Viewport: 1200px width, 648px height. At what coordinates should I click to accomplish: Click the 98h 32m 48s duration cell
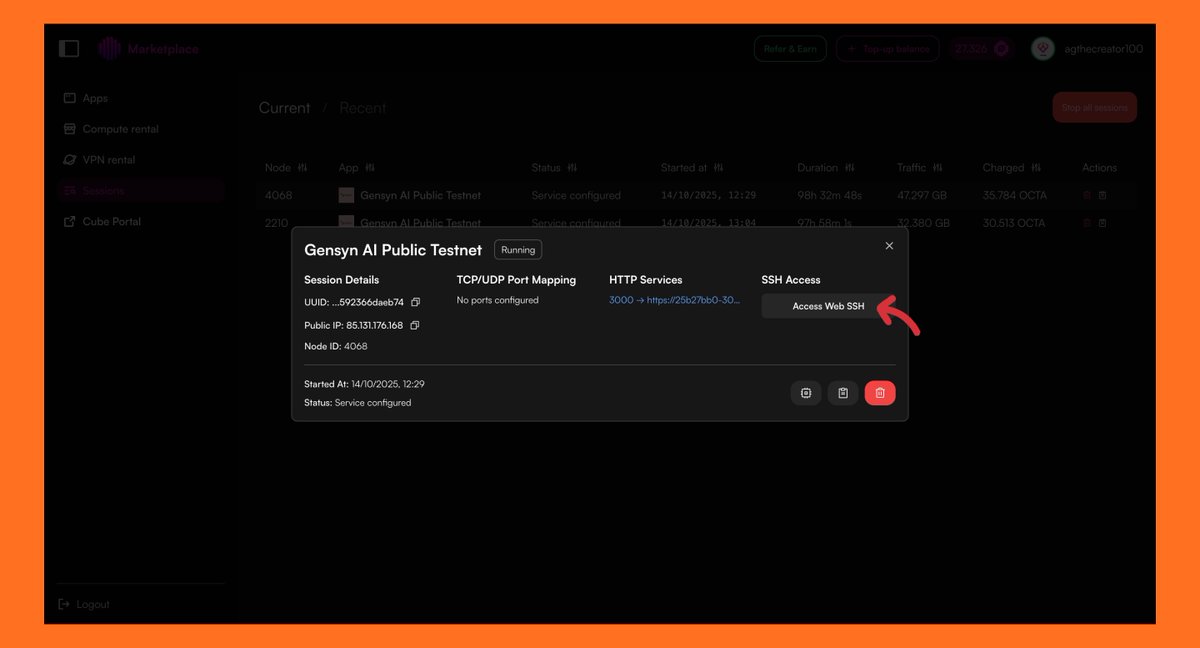coord(830,195)
